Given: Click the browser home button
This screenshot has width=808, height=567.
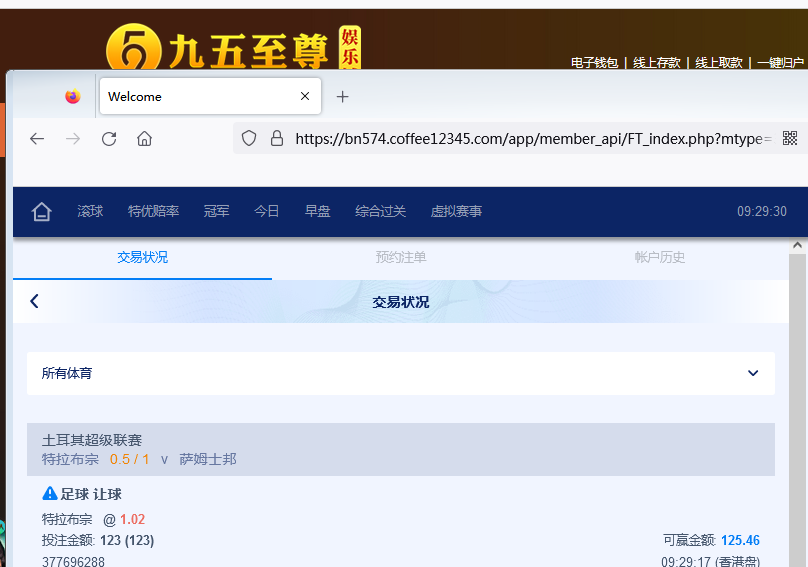Looking at the screenshot, I should tap(145, 139).
